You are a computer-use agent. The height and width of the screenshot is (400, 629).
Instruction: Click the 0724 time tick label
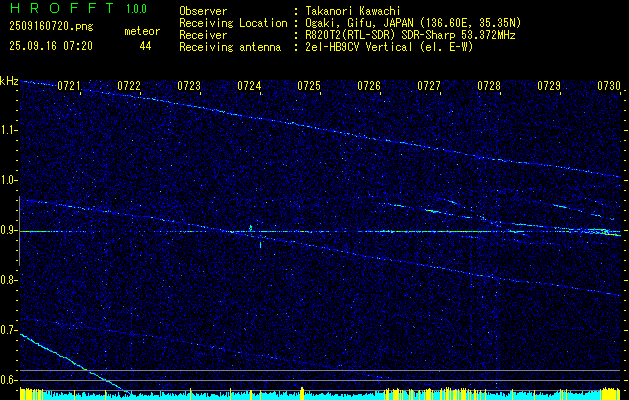(x=249, y=87)
